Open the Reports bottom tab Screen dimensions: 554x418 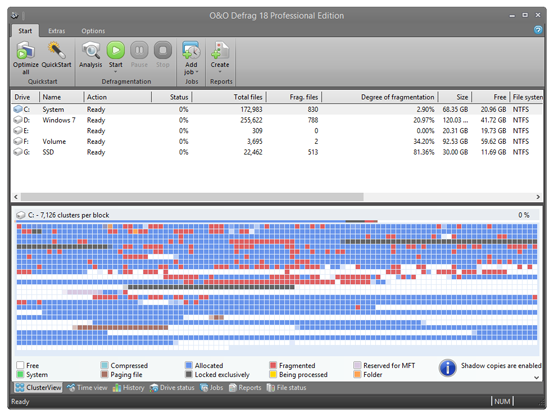245,388
